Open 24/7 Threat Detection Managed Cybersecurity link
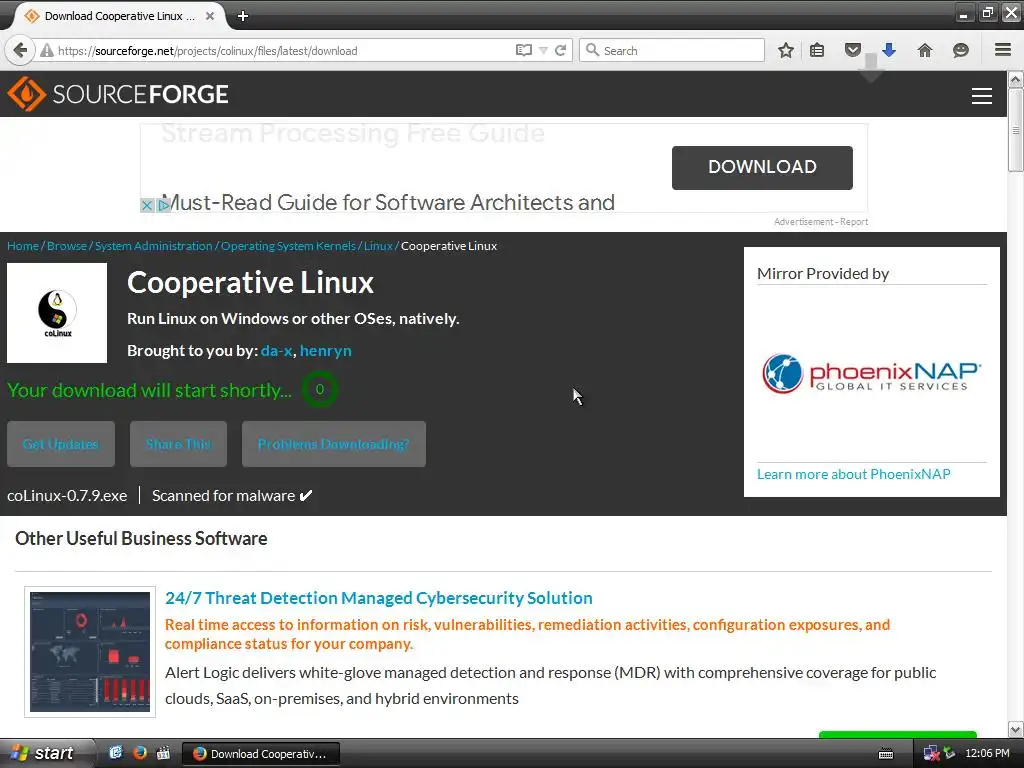 pyautogui.click(x=379, y=598)
